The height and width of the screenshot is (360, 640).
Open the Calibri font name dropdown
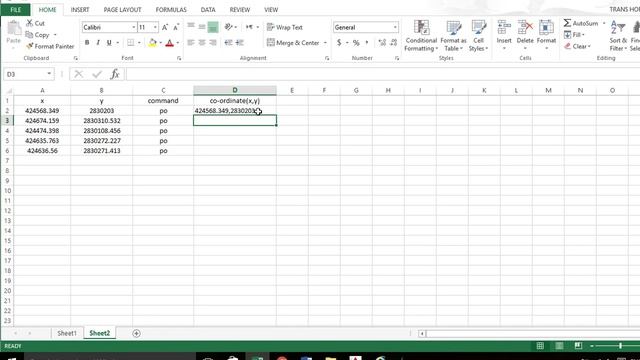point(133,27)
